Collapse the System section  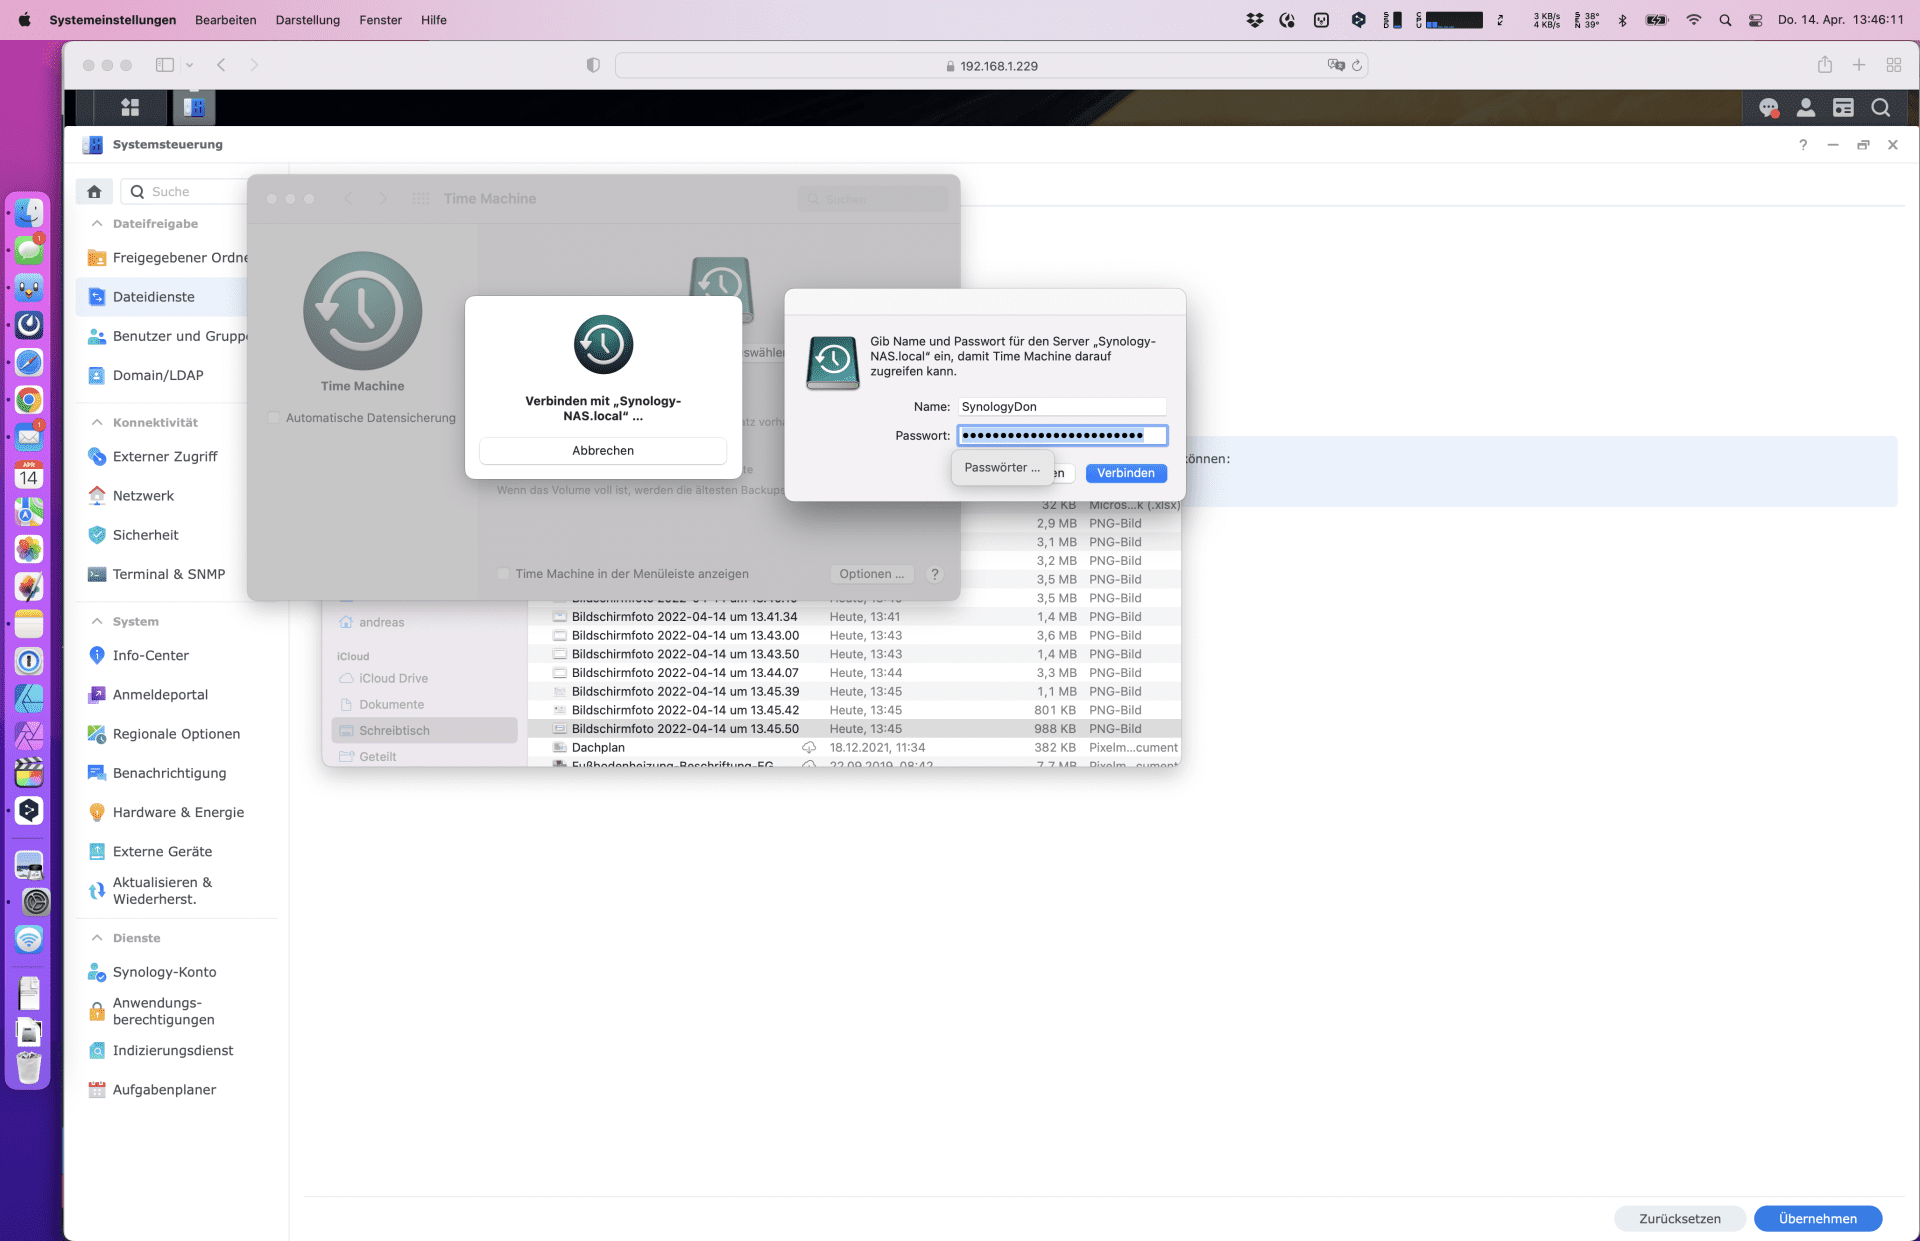point(97,621)
